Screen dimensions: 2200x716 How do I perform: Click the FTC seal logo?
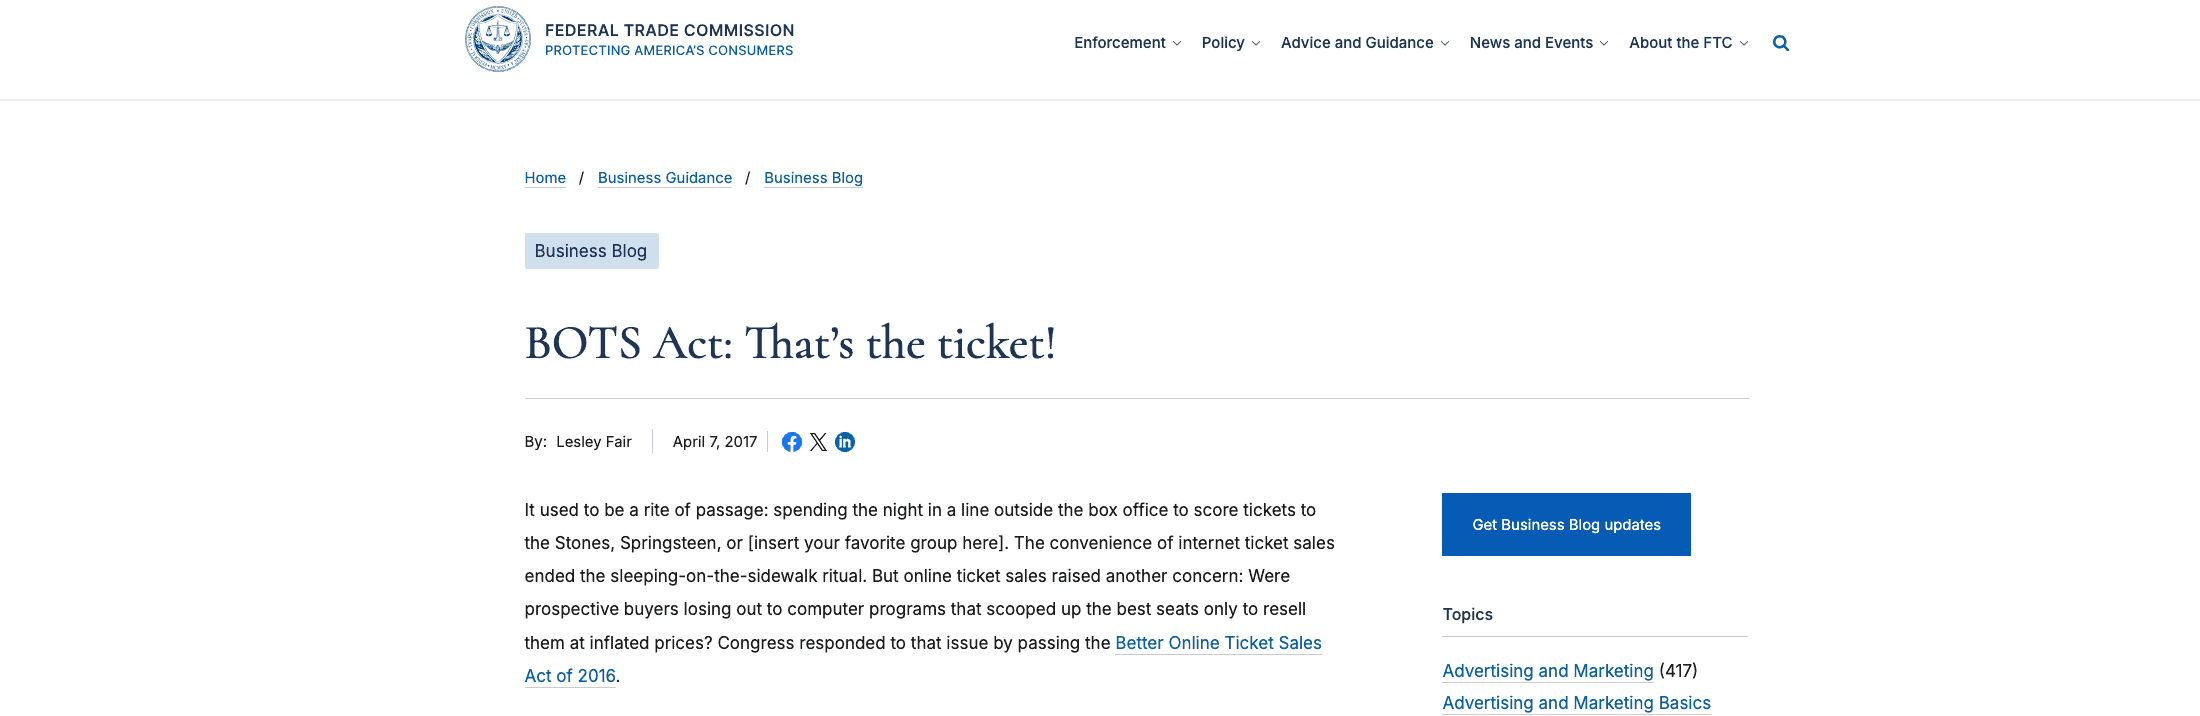click(x=498, y=40)
